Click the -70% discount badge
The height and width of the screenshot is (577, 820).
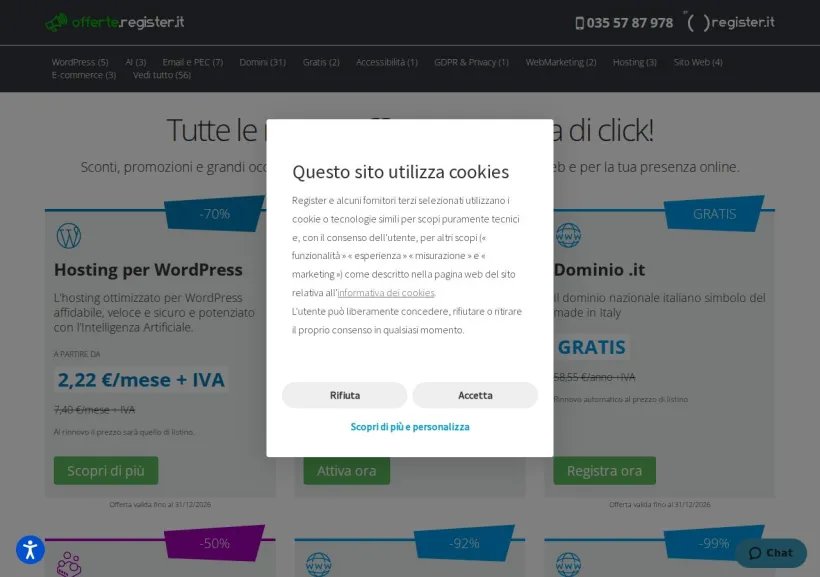[x=214, y=214]
